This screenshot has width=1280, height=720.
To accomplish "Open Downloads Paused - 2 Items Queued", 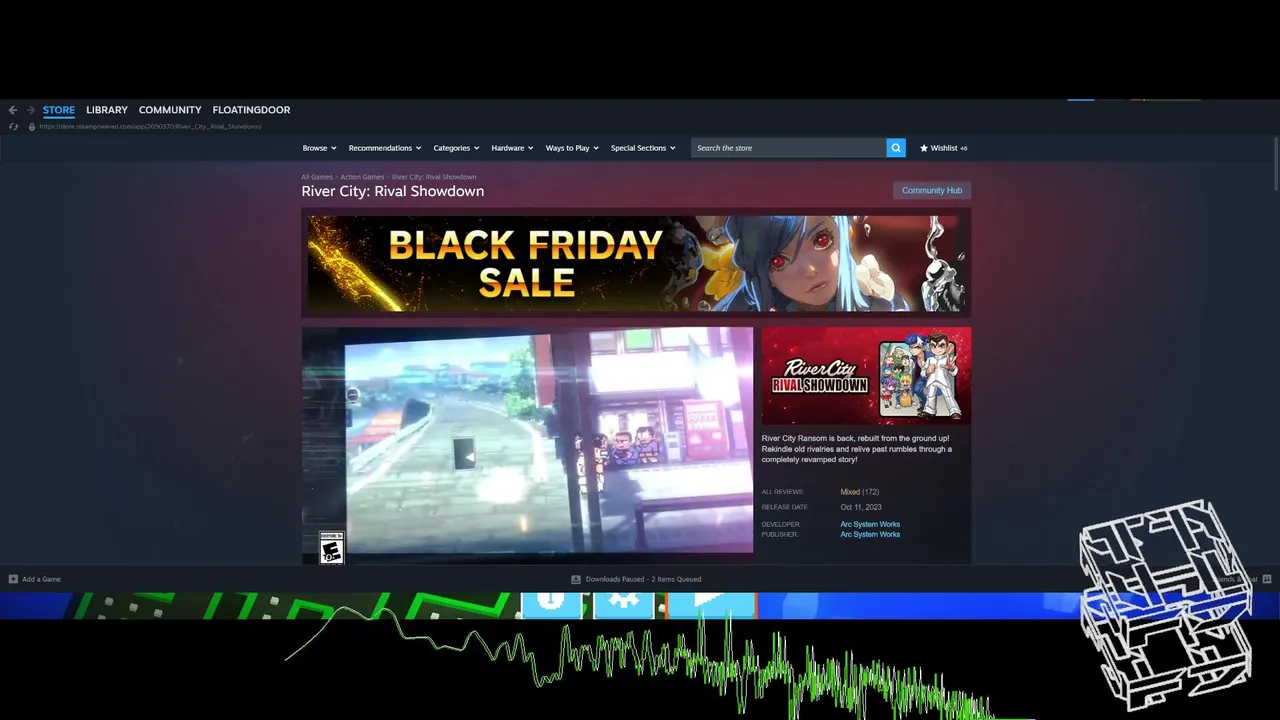I will coord(643,579).
